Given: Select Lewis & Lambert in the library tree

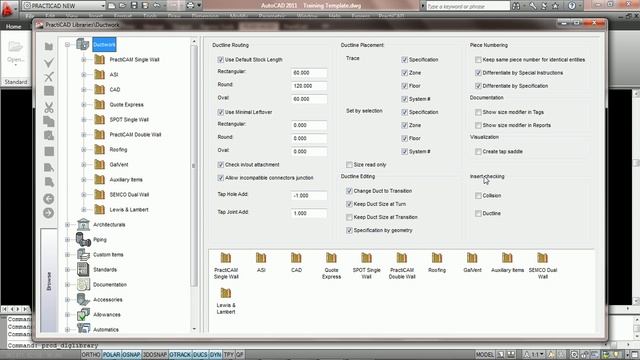Looking at the screenshot, I should (x=129, y=209).
